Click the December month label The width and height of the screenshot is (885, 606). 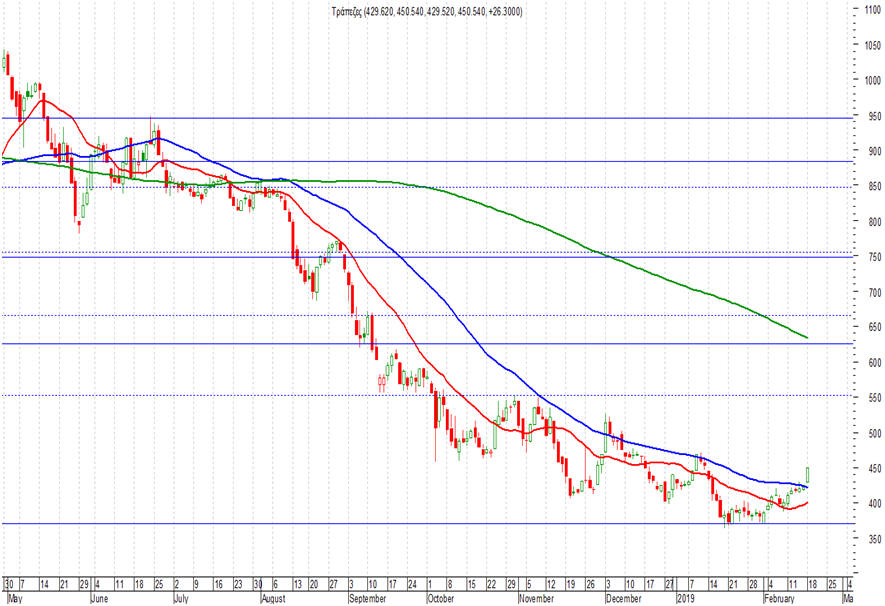click(x=624, y=598)
